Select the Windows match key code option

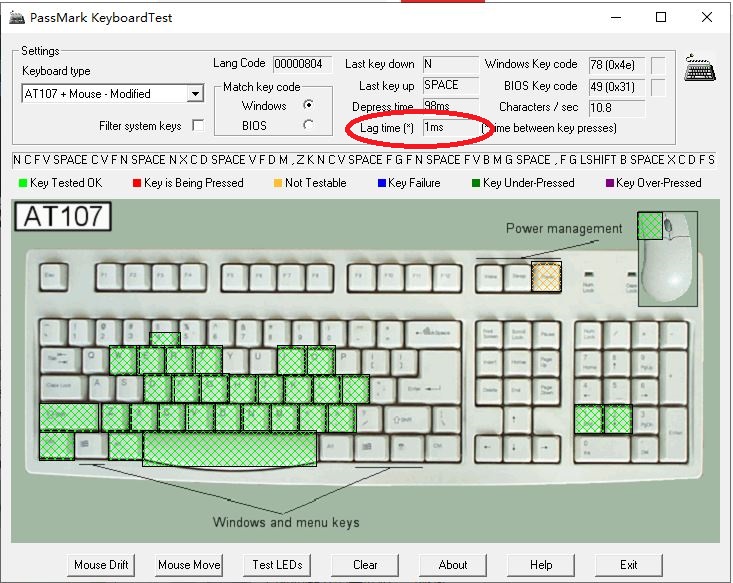[308, 105]
